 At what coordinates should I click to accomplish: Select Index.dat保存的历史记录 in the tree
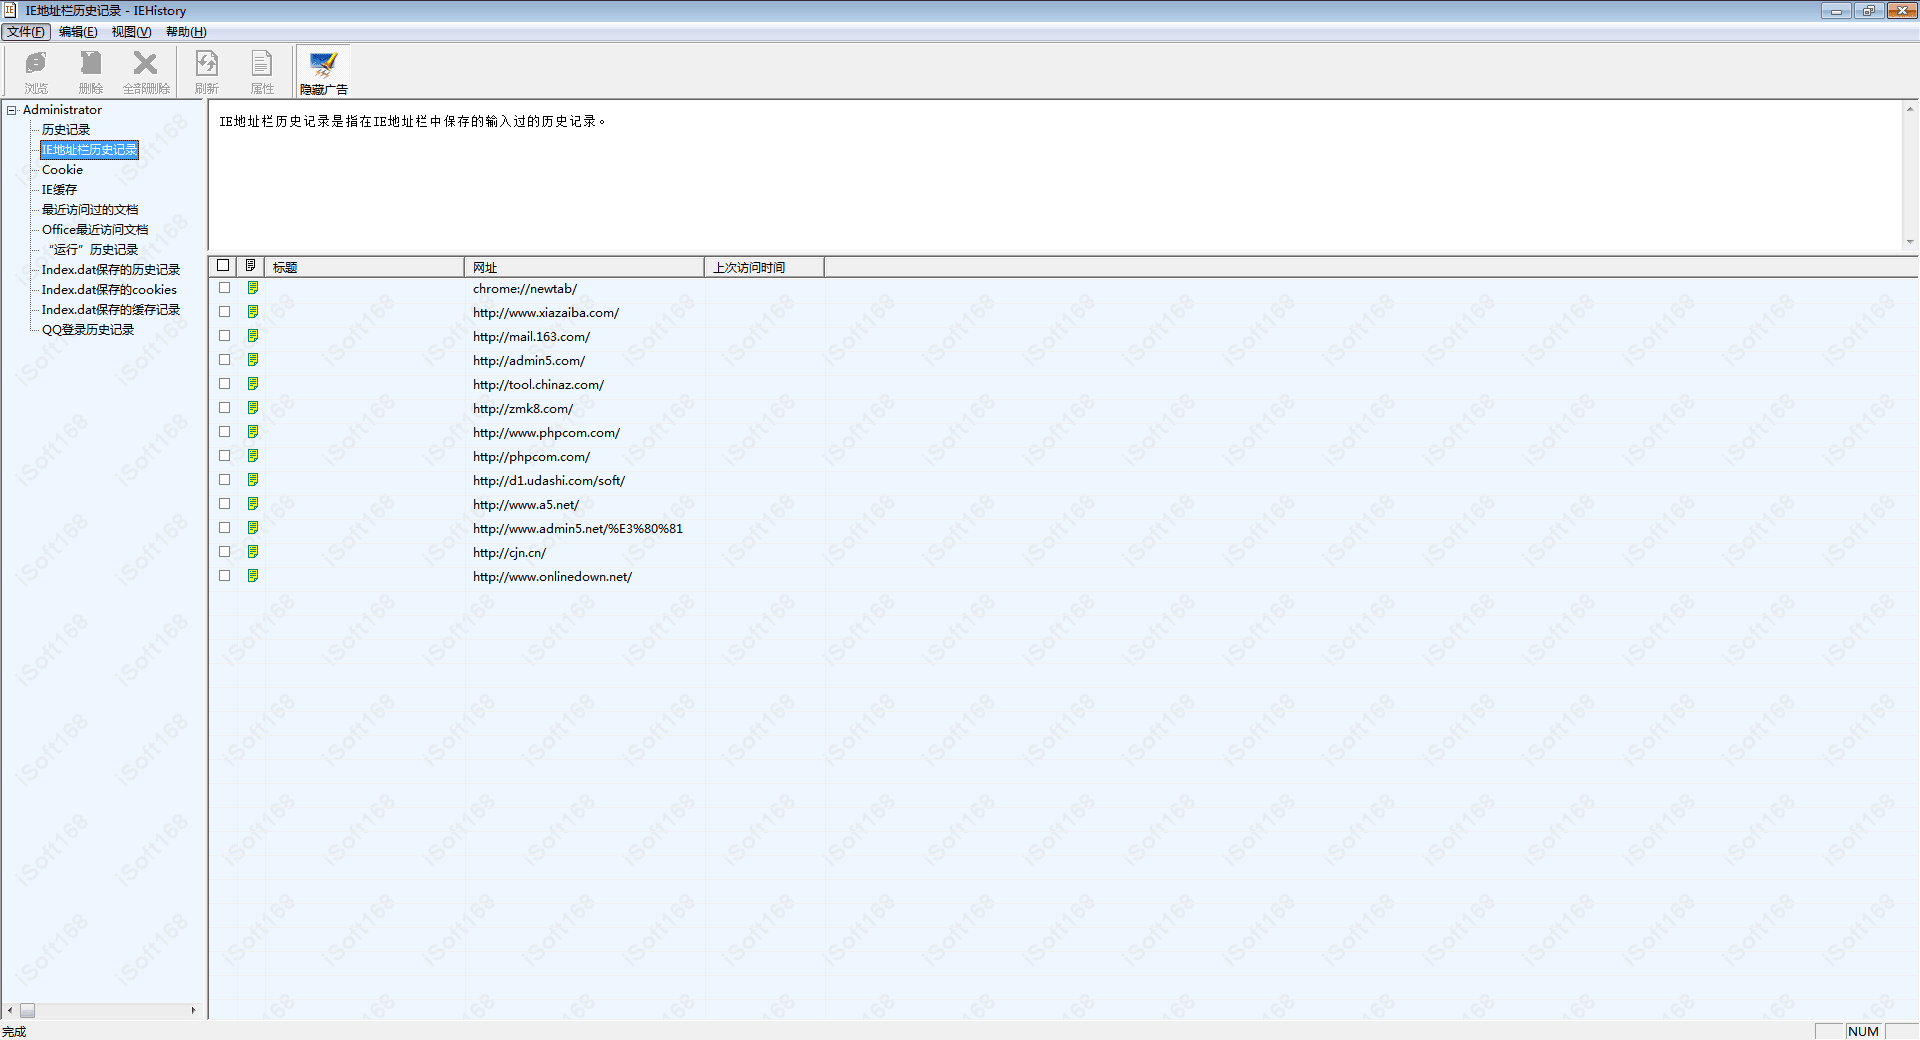click(x=111, y=270)
